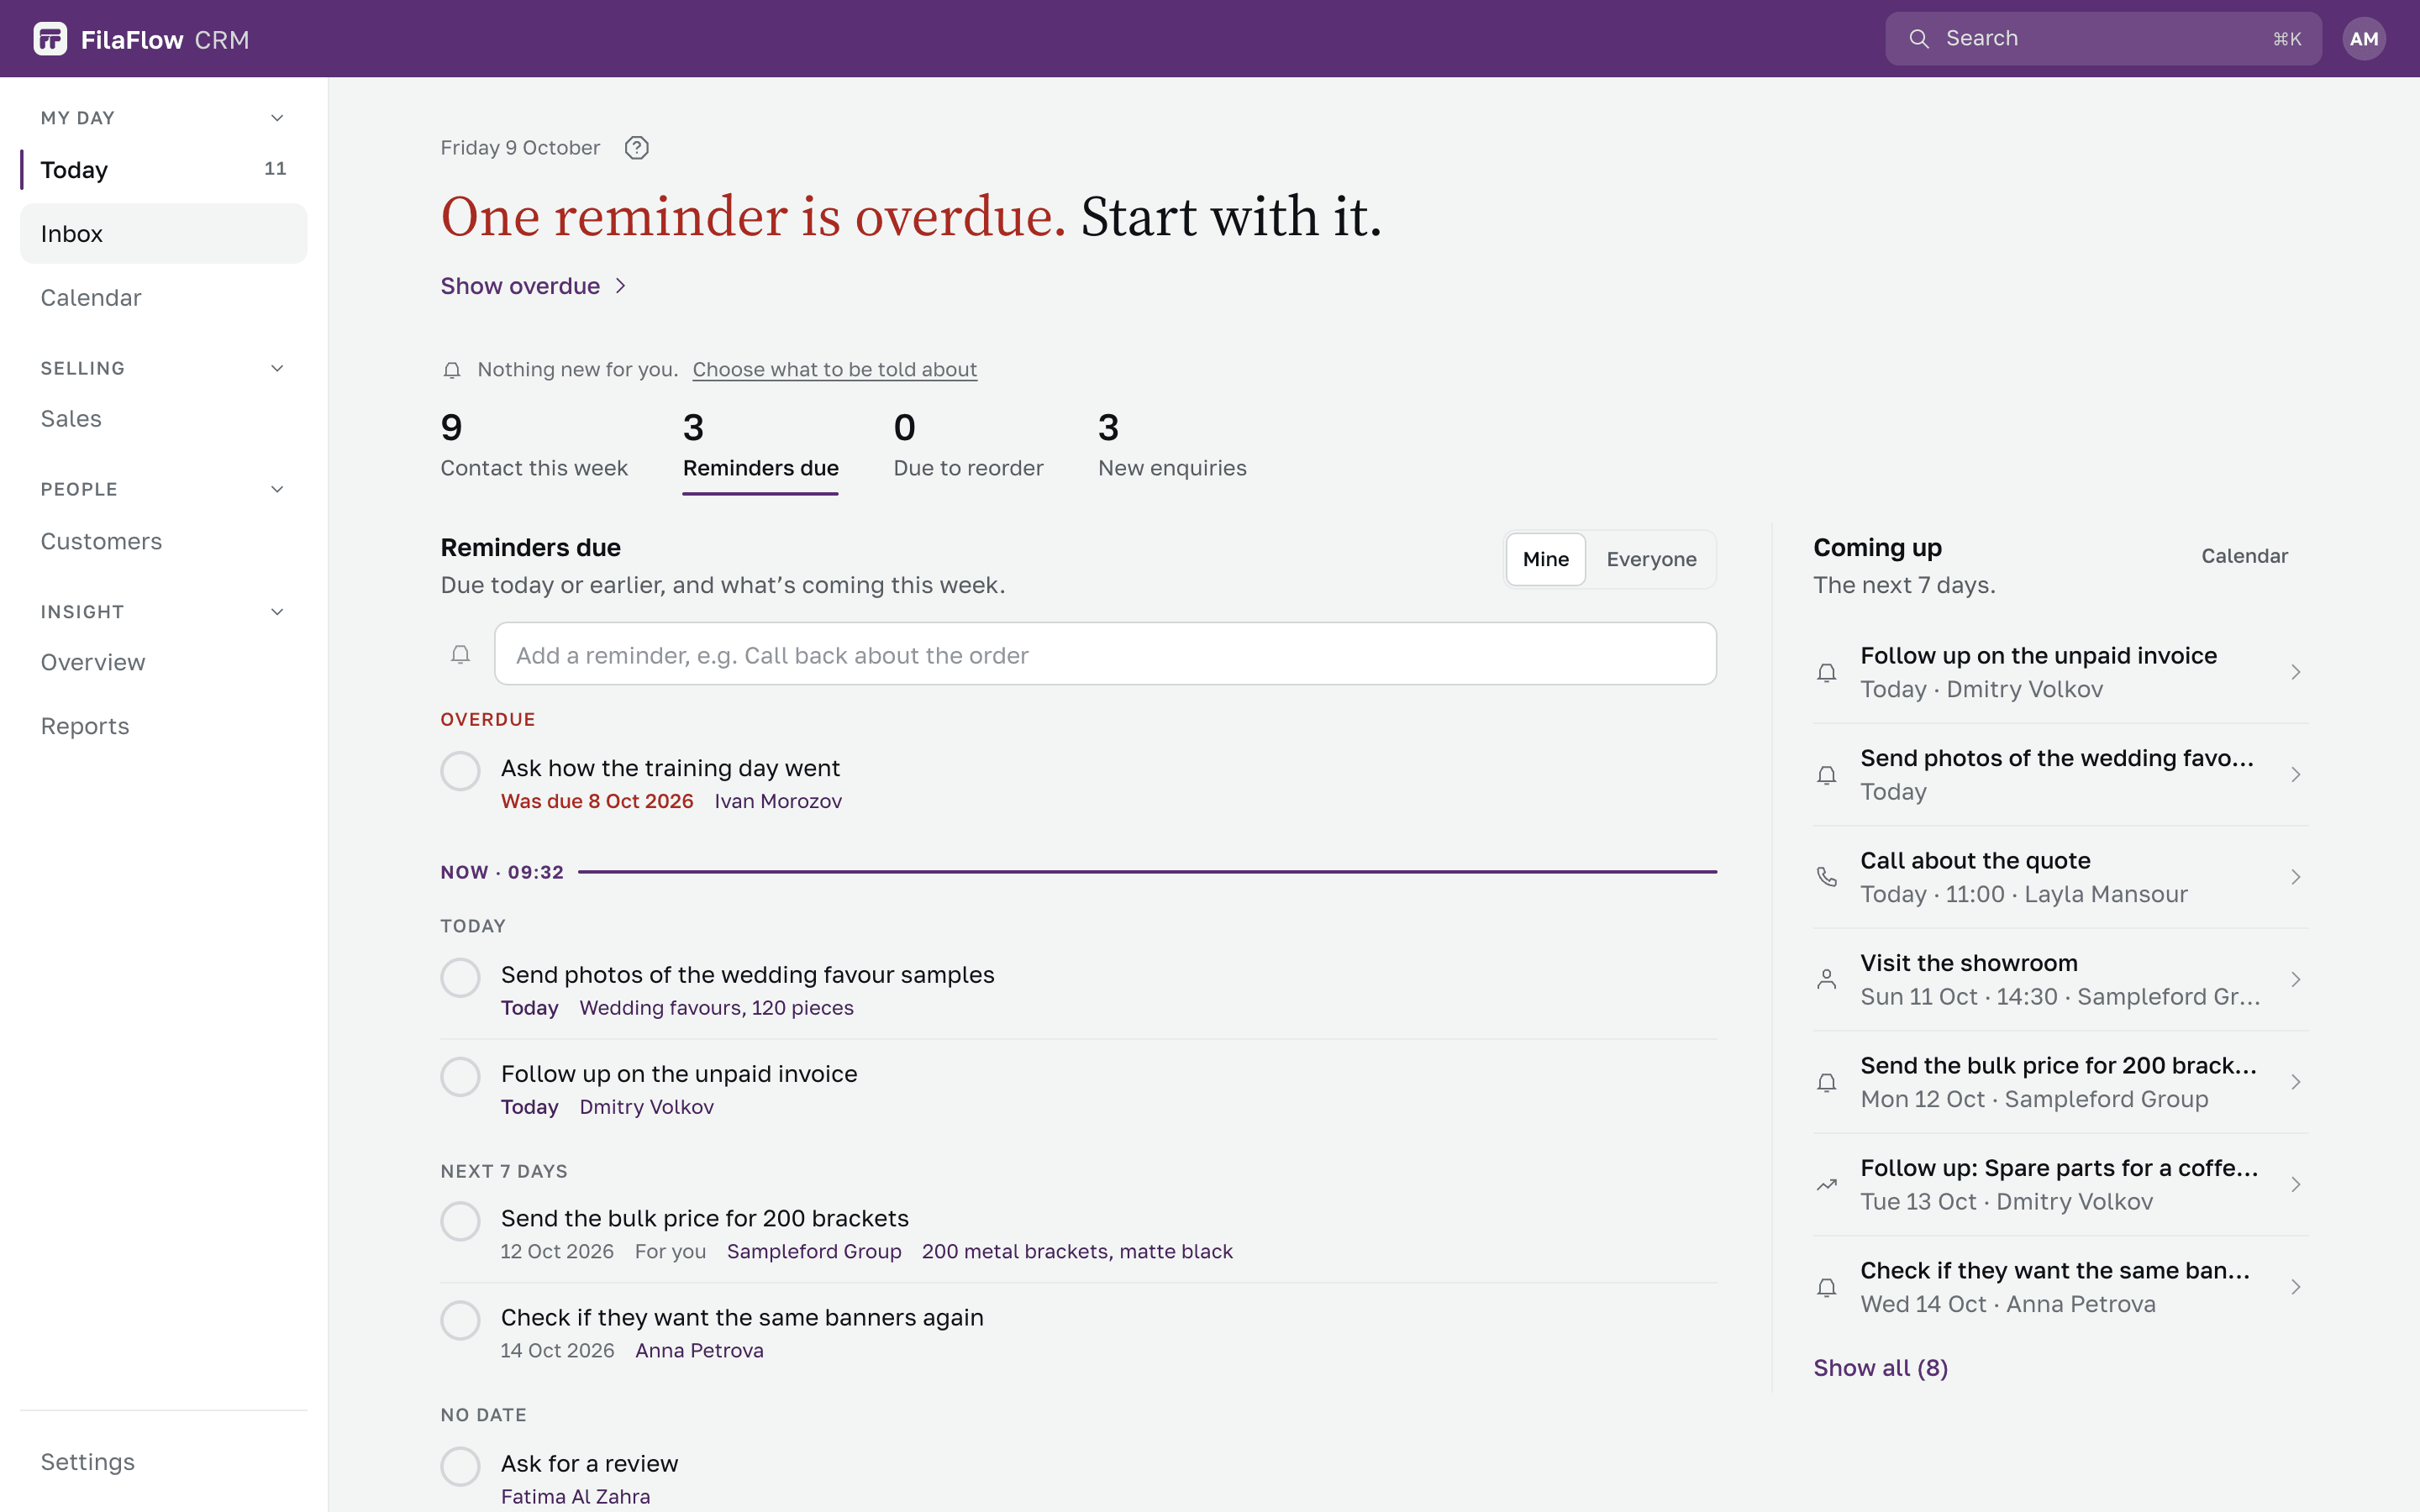Click phone icon for Call about the quote

[1826, 877]
